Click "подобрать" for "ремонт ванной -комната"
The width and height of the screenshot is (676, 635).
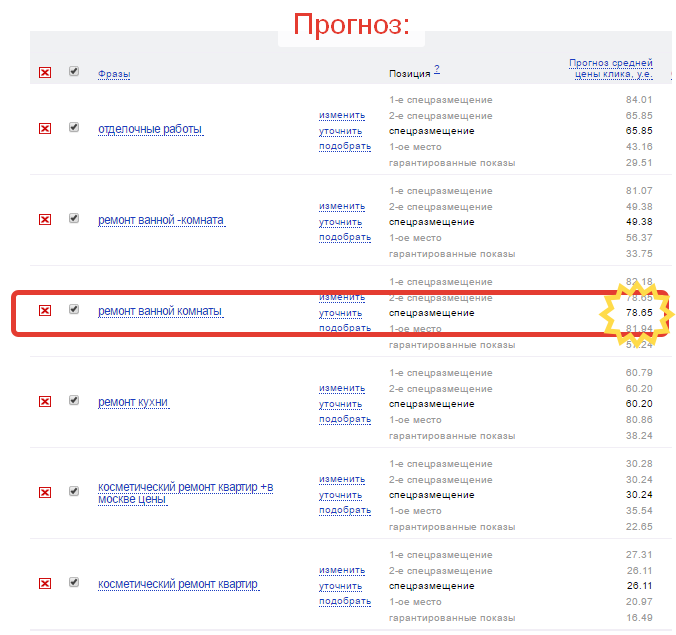pos(345,237)
